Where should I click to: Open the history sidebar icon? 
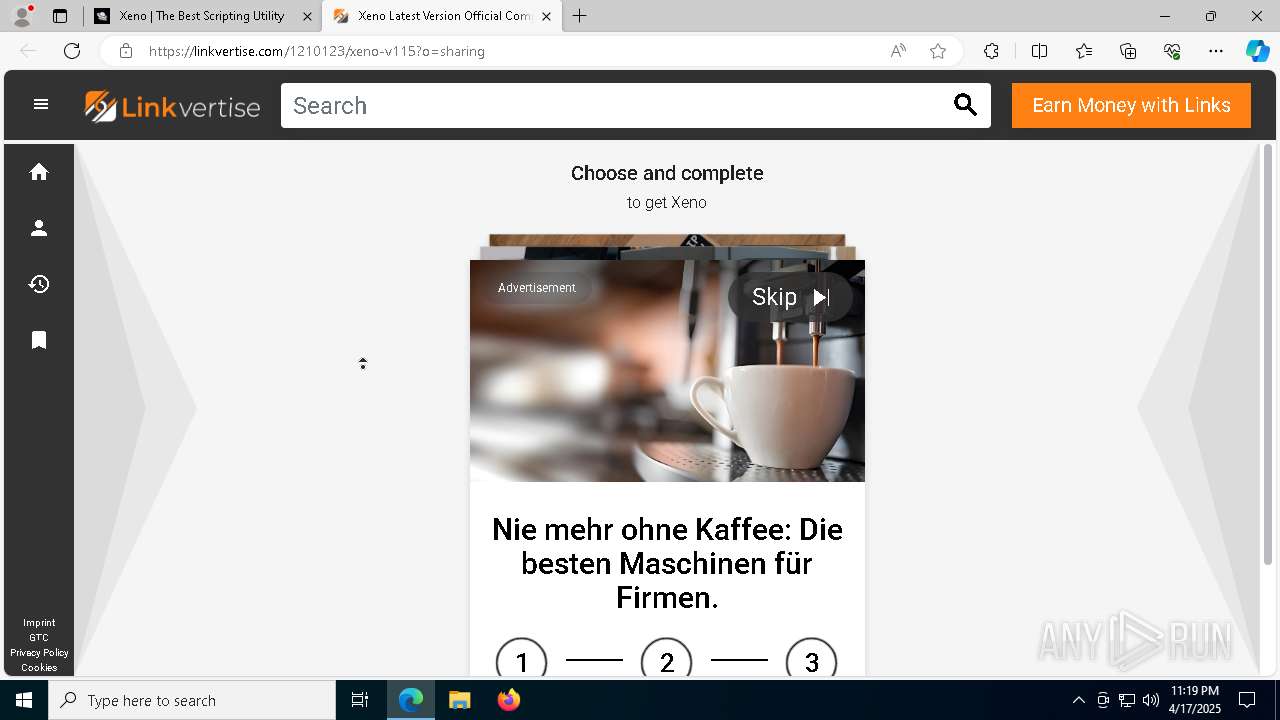pyautogui.click(x=39, y=284)
